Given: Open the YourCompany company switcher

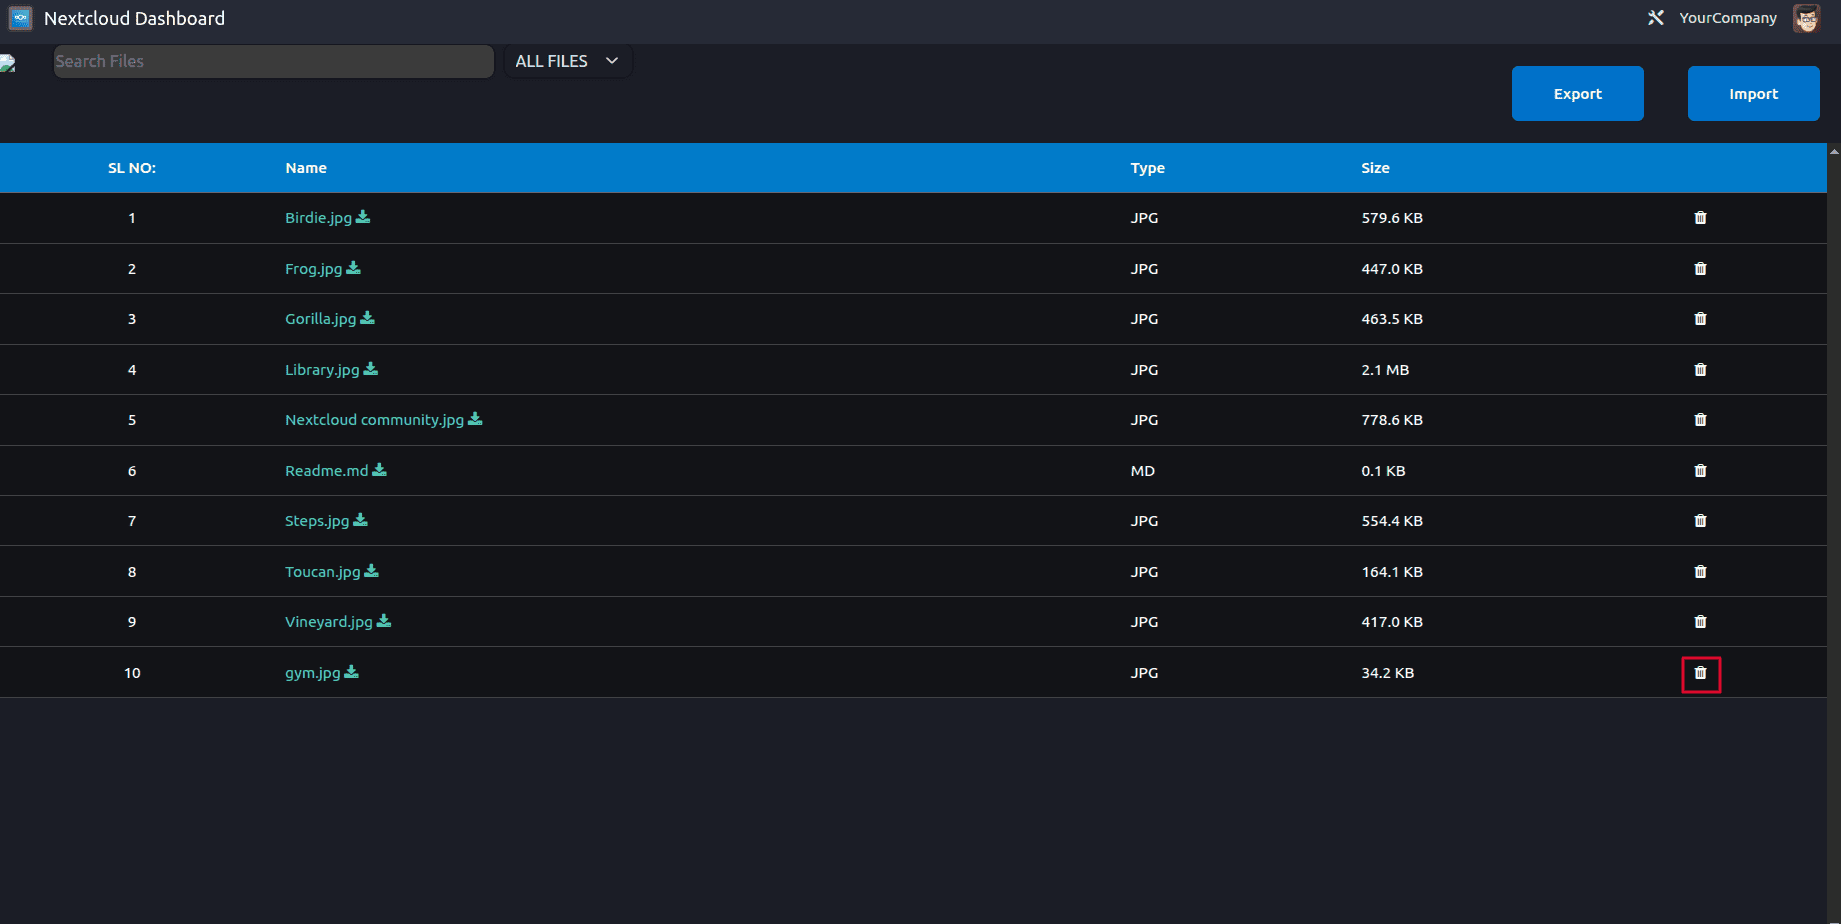Looking at the screenshot, I should click(1728, 18).
